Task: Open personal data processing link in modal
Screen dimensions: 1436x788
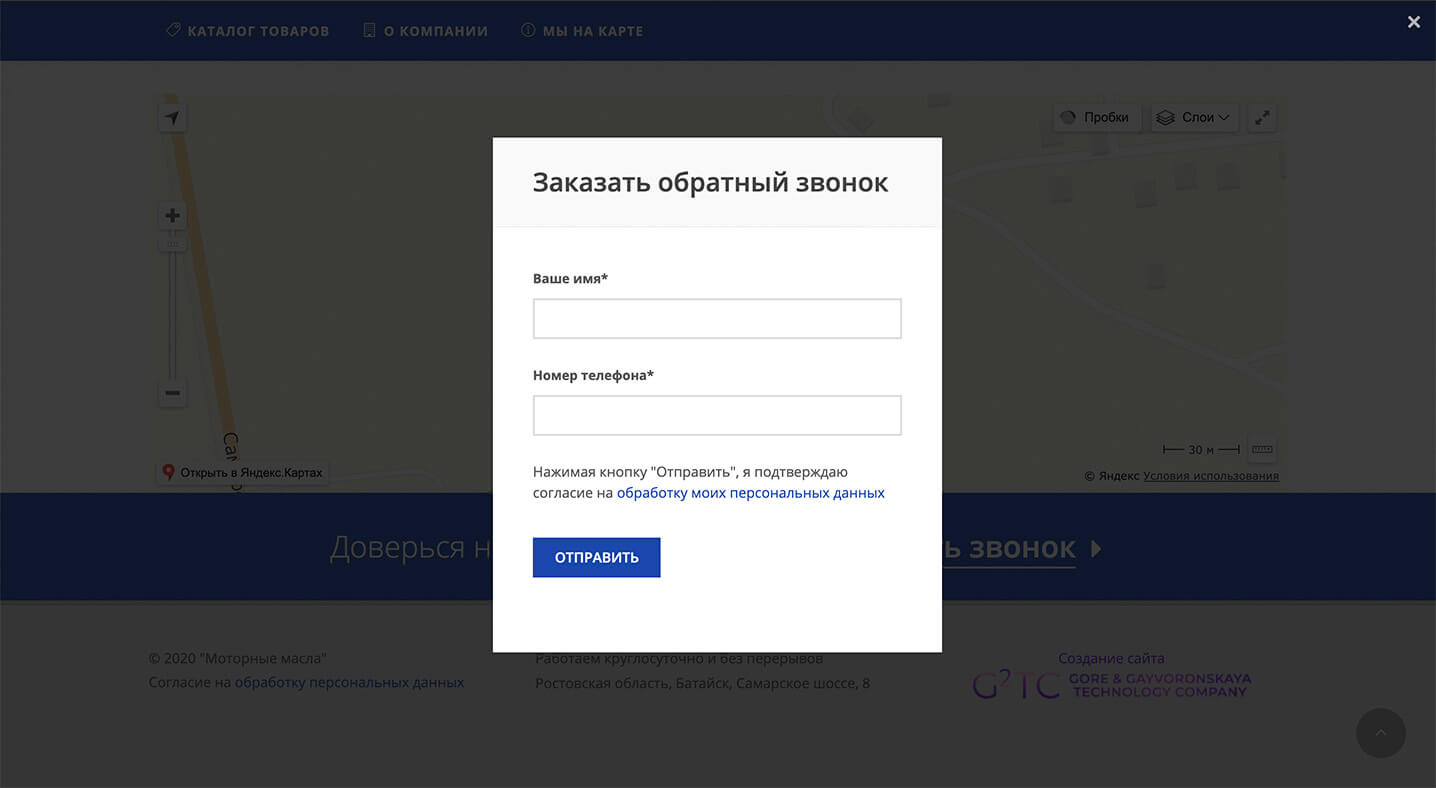Action: pyautogui.click(x=750, y=493)
